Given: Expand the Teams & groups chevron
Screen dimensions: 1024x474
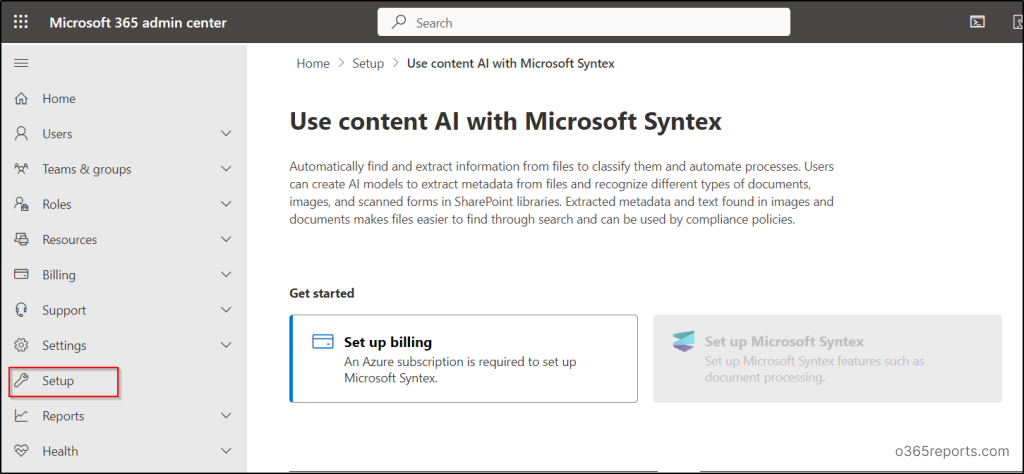Looking at the screenshot, I should coord(226,169).
